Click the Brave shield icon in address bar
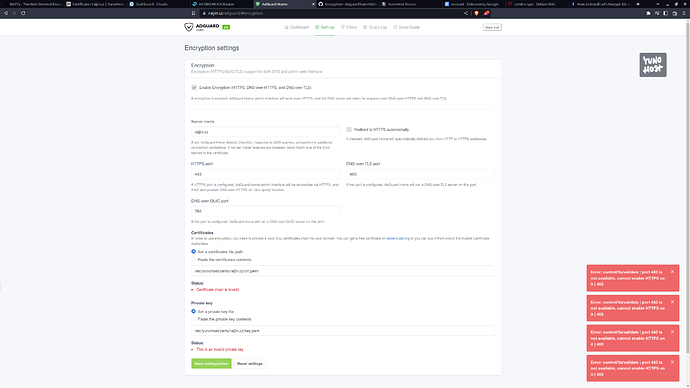This screenshot has height=388, width=690. pyautogui.click(x=476, y=13)
